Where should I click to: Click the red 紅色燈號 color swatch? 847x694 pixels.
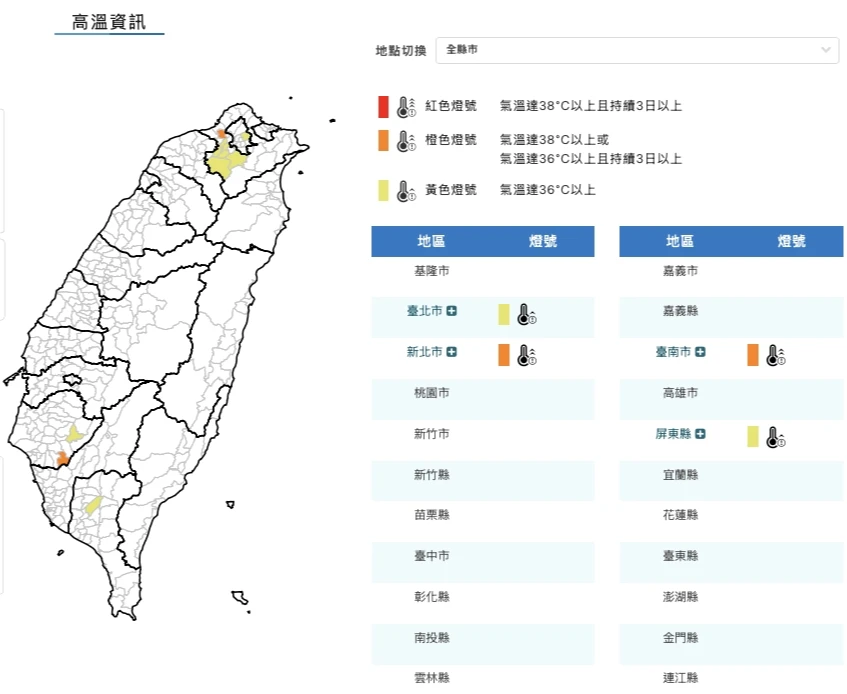(383, 106)
